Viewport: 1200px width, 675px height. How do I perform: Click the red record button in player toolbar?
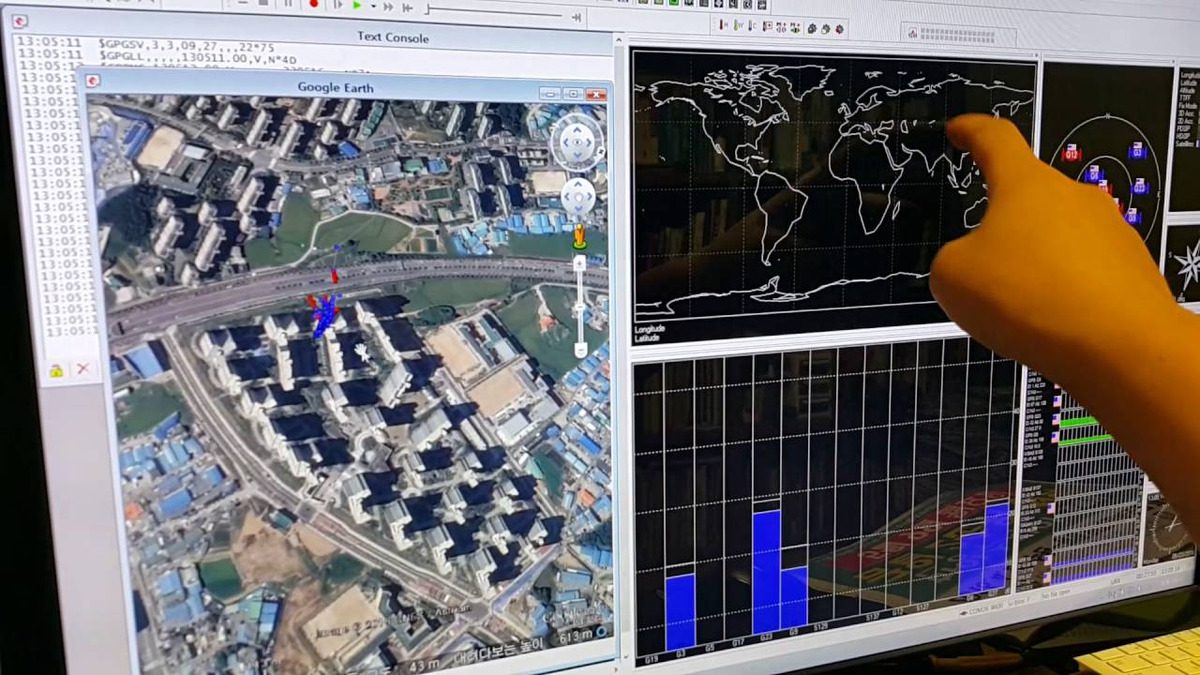tap(313, 4)
